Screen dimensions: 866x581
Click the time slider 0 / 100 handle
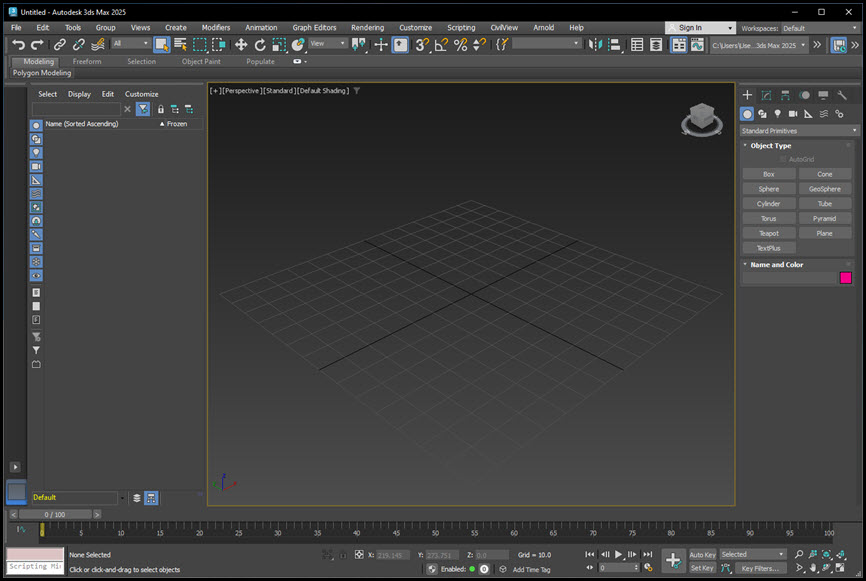pos(55,514)
